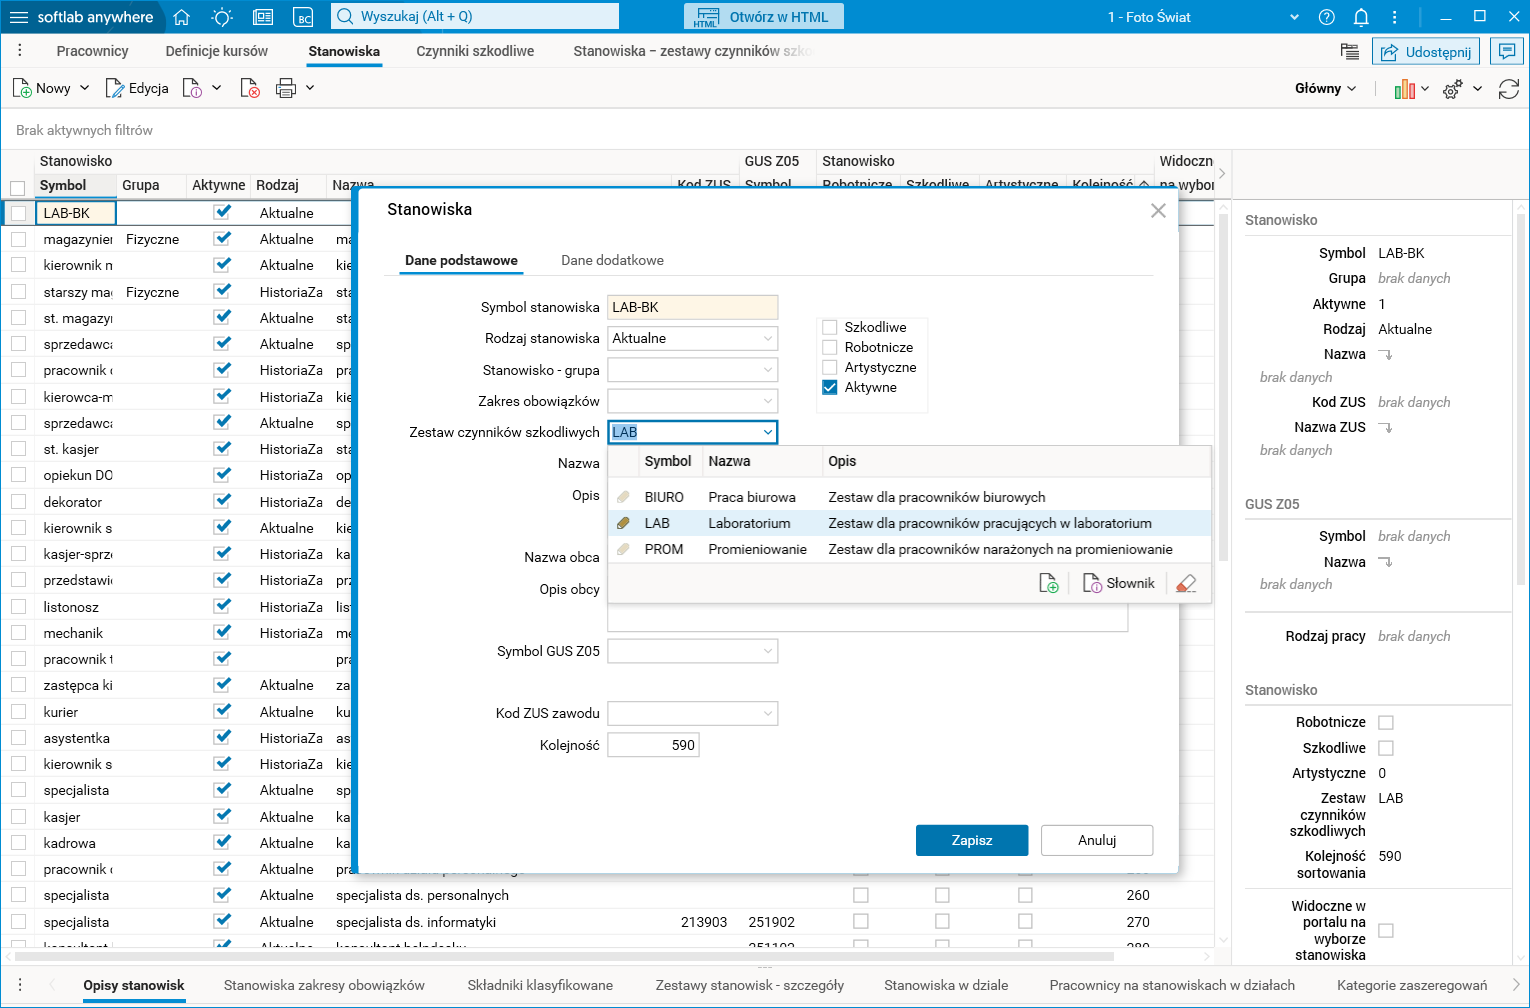
Task: Toggle the Artystyczne checkbox in the dialog
Action: (x=830, y=367)
